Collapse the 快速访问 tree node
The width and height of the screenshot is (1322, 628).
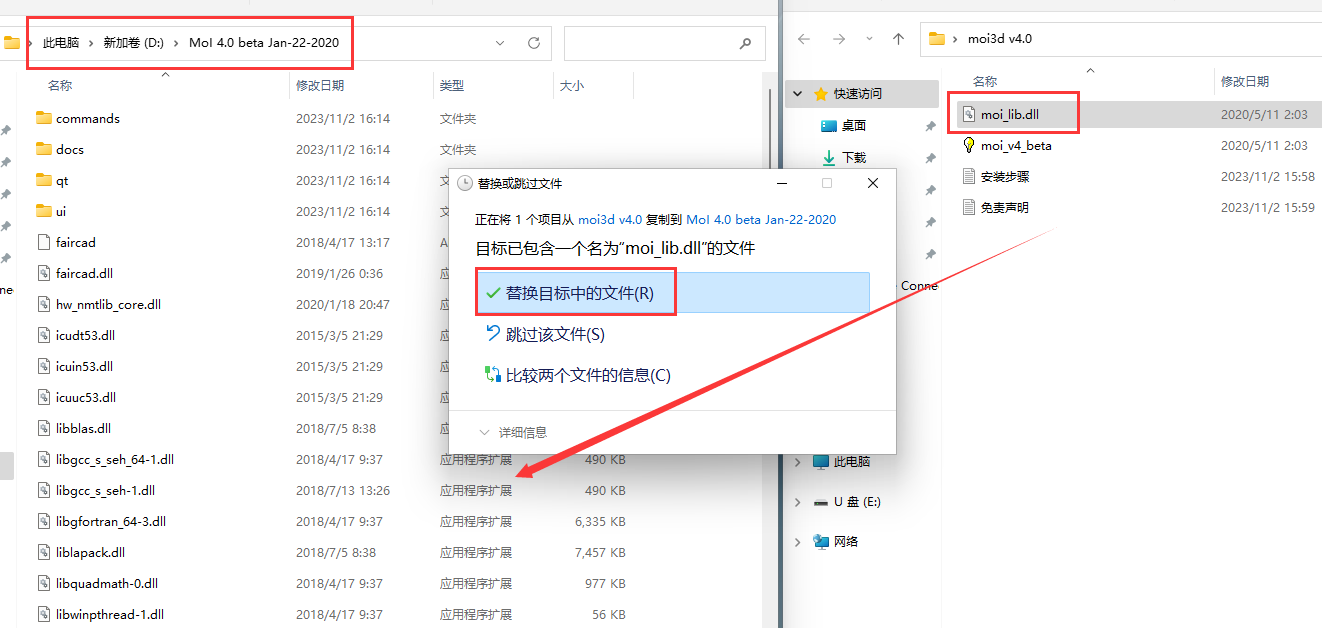pos(797,93)
